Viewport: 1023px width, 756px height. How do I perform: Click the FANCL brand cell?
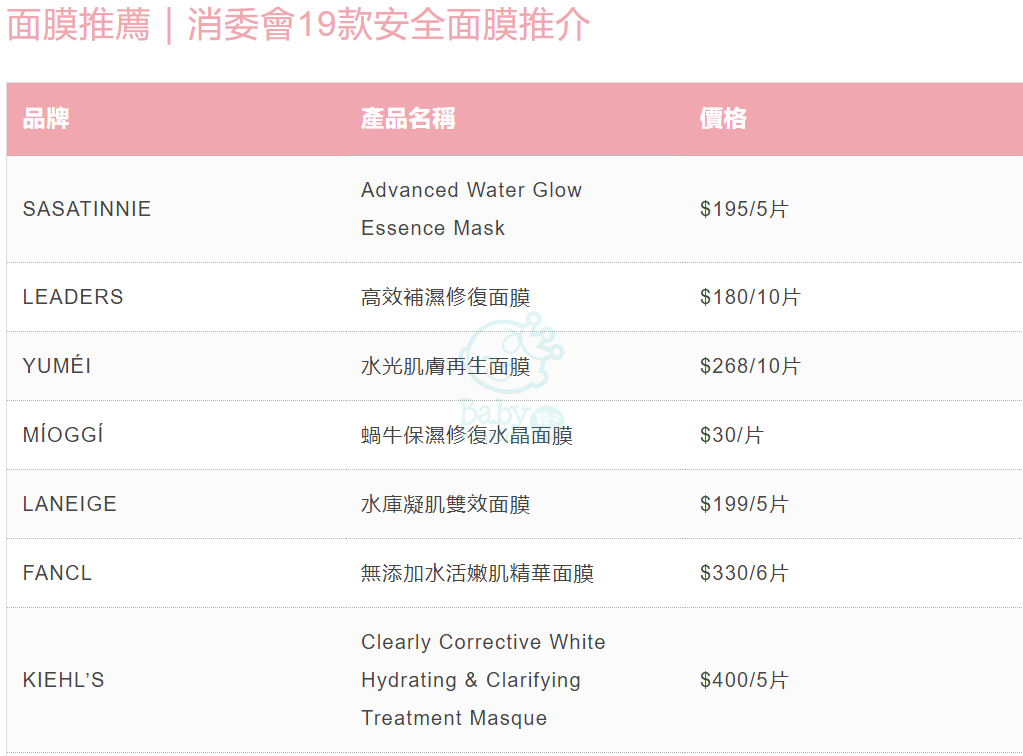coord(57,573)
